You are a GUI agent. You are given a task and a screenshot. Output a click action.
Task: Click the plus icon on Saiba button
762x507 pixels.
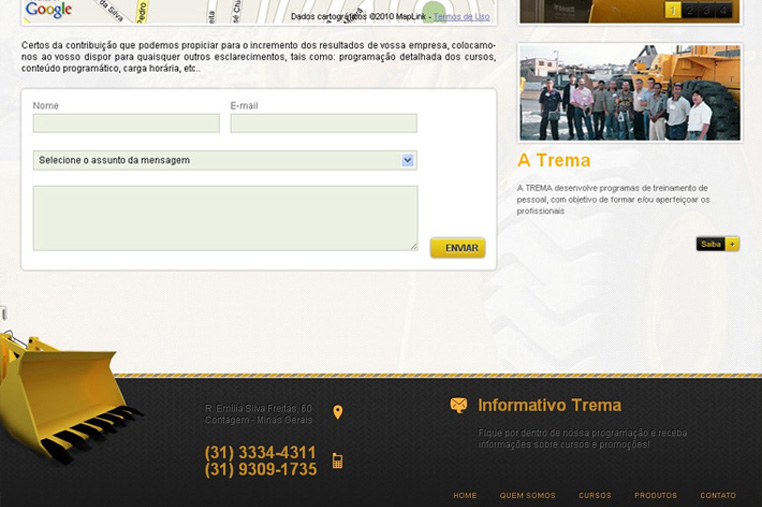[733, 244]
